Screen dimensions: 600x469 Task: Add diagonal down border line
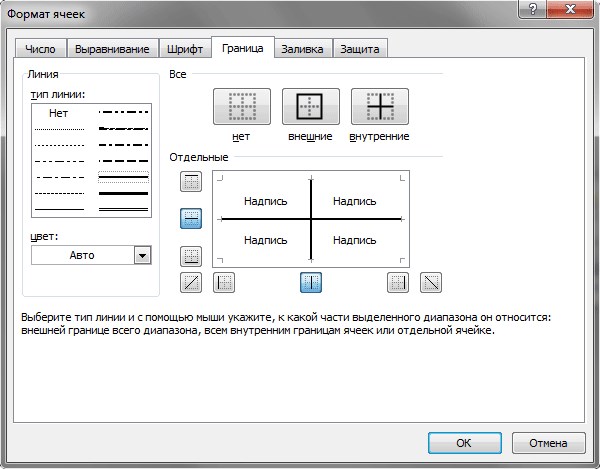(431, 282)
